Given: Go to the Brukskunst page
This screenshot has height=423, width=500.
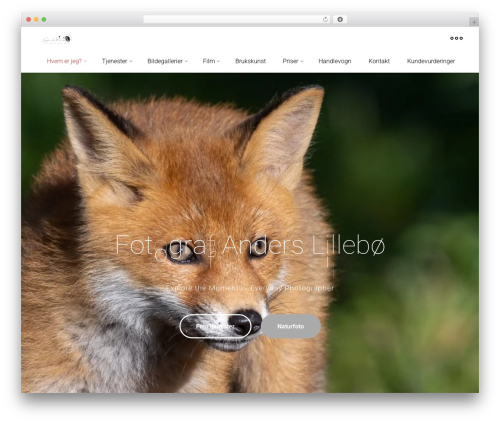Looking at the screenshot, I should (x=250, y=61).
